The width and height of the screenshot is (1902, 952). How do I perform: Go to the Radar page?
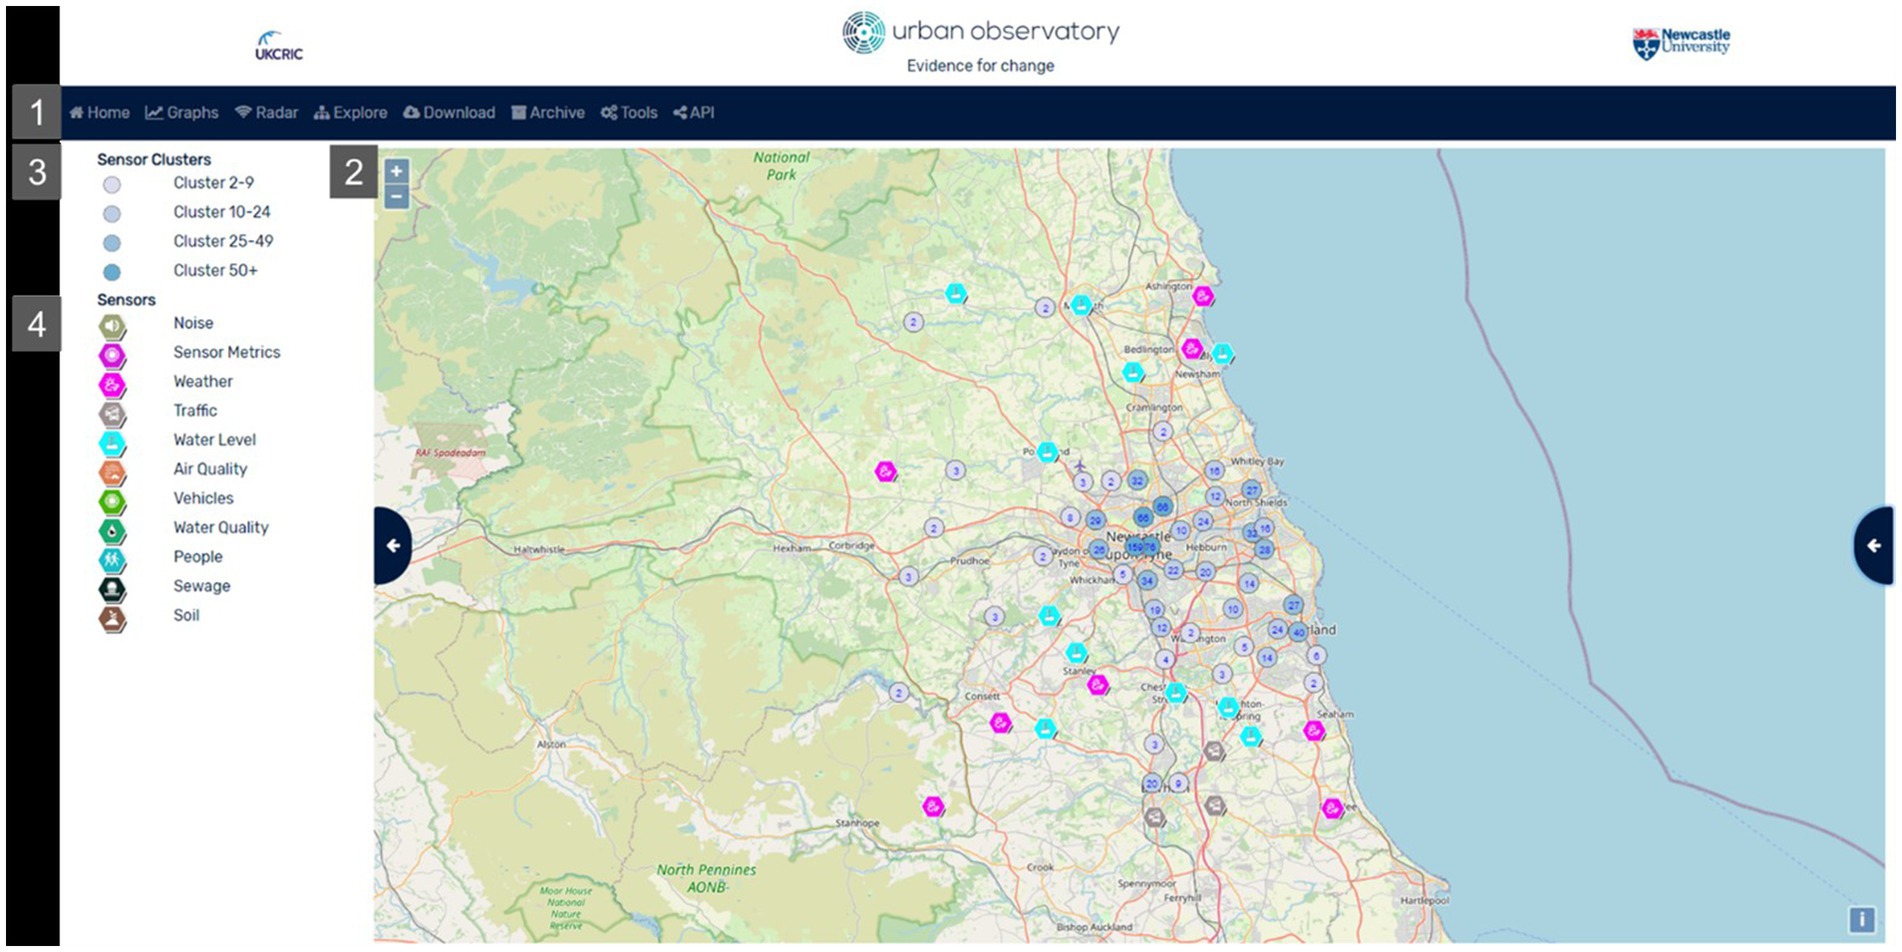click(x=267, y=113)
